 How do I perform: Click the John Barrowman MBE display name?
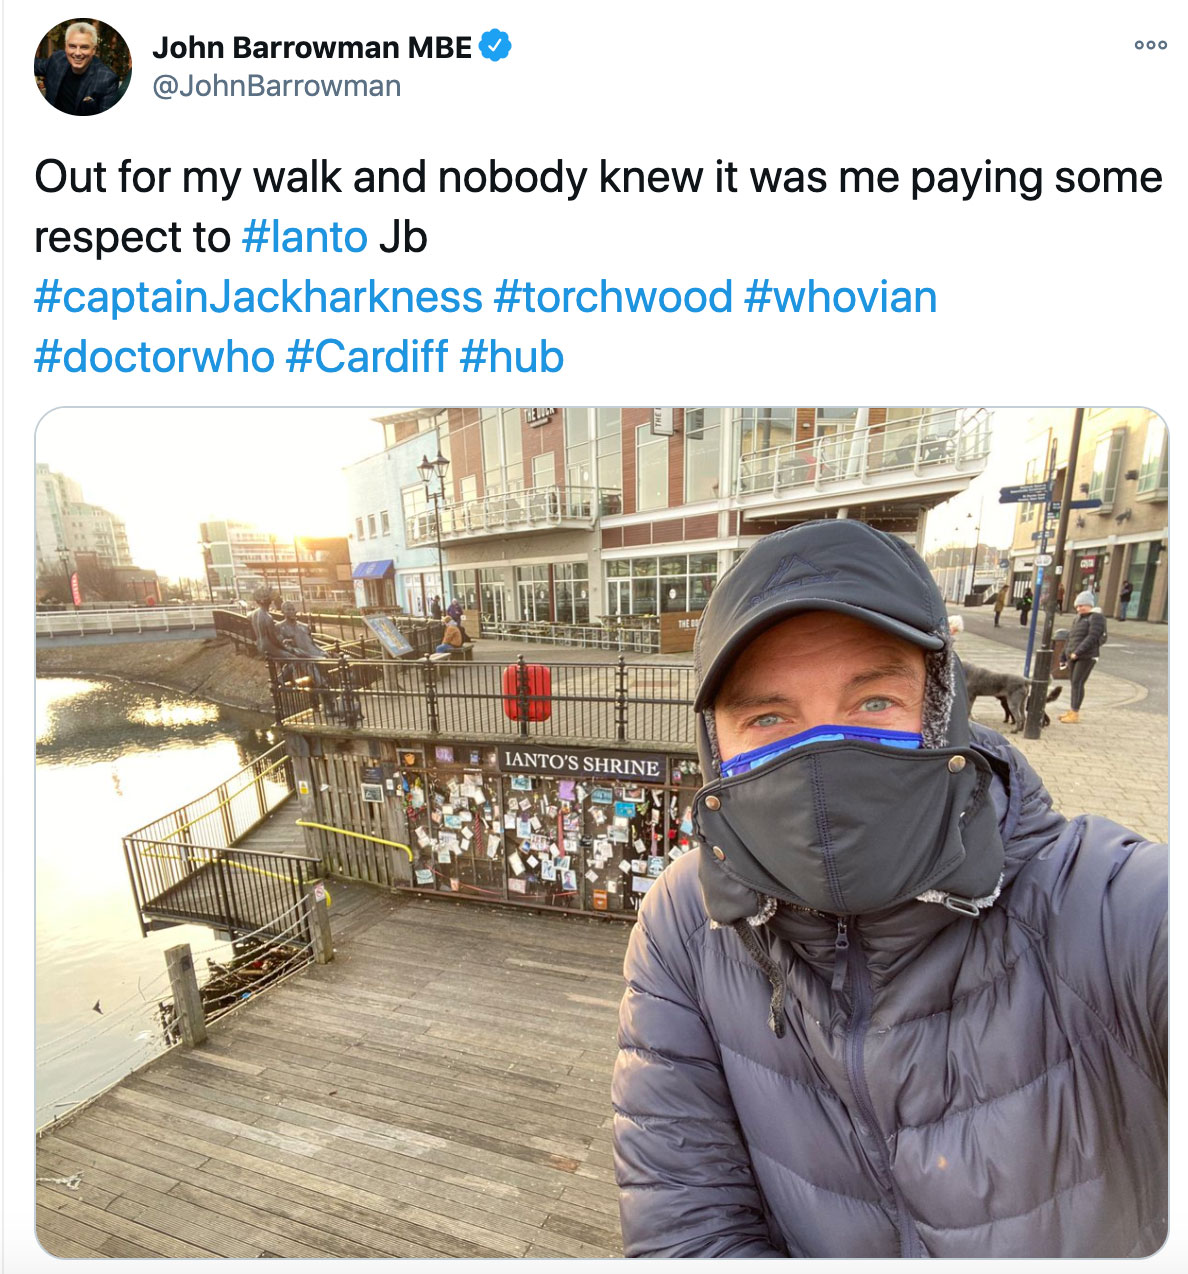coord(312,47)
